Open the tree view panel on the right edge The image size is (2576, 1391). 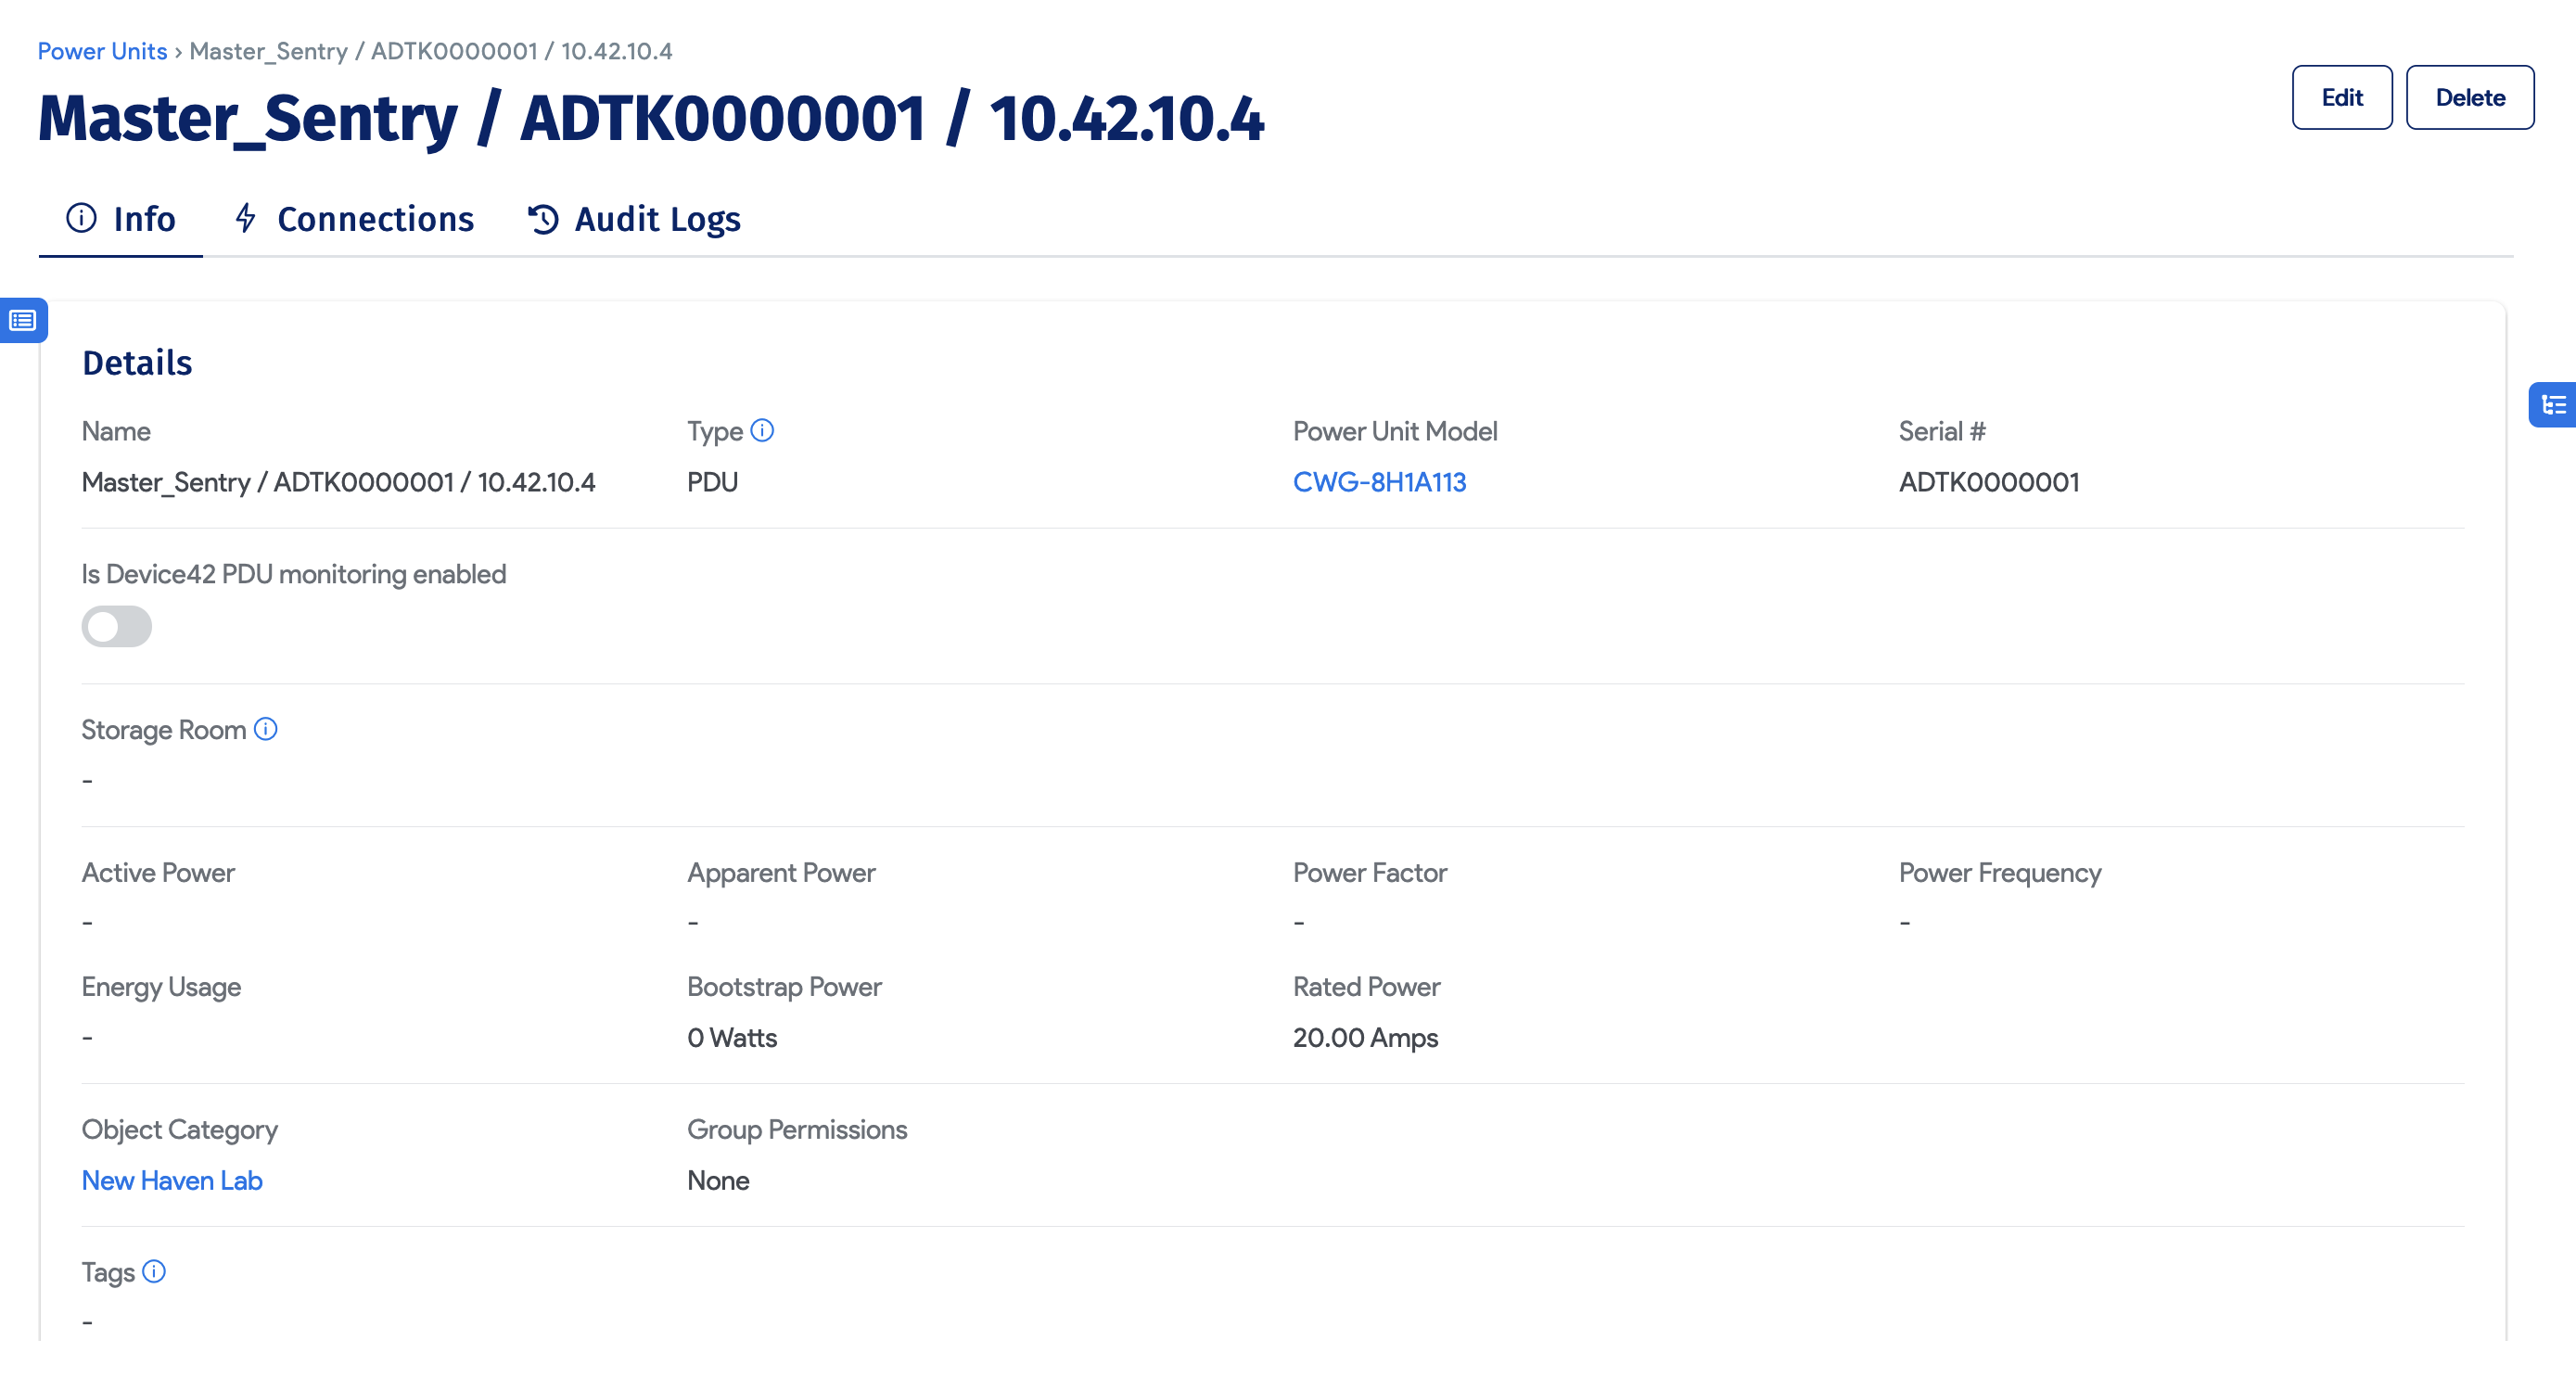[2556, 404]
